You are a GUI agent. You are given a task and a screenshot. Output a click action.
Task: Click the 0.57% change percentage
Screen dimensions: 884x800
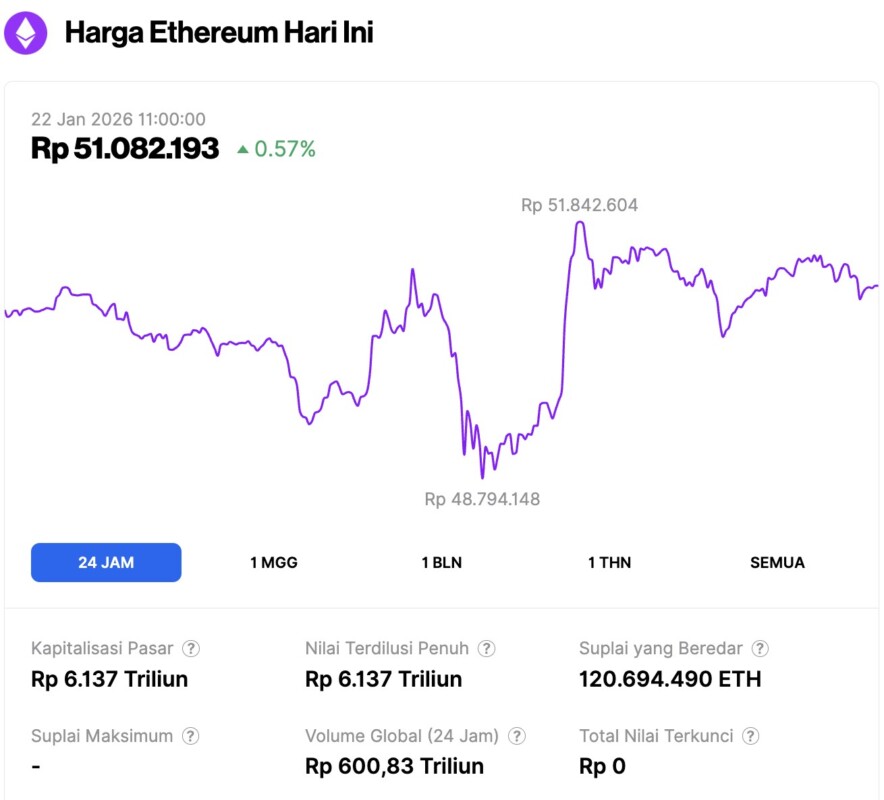coord(285,150)
